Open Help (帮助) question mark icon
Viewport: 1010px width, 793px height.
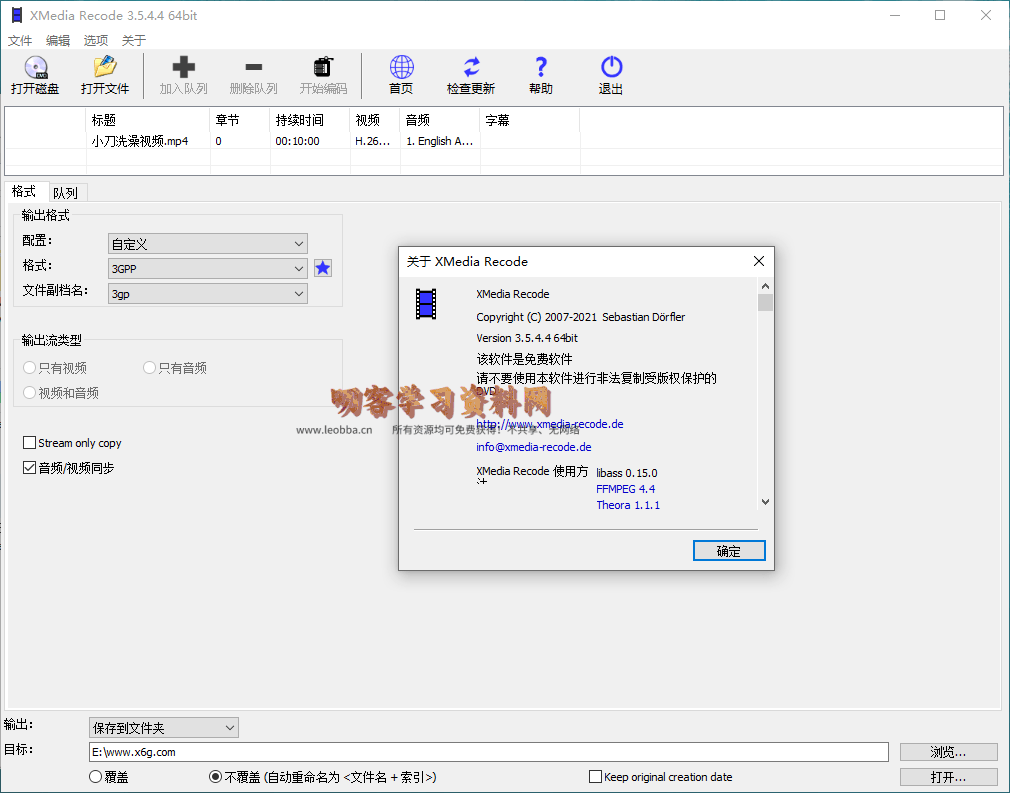coord(541,68)
